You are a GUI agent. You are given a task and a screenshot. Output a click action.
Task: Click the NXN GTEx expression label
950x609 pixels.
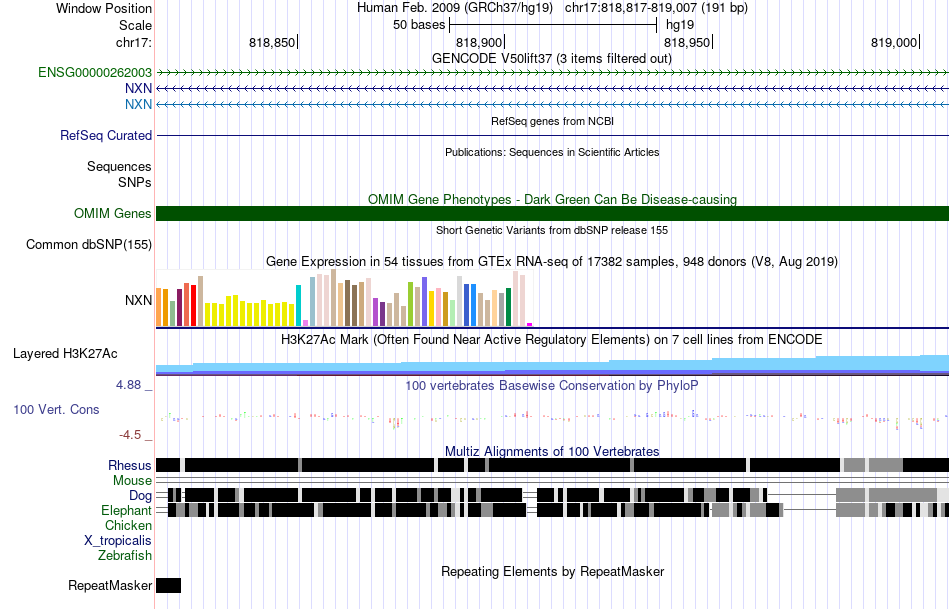(139, 301)
